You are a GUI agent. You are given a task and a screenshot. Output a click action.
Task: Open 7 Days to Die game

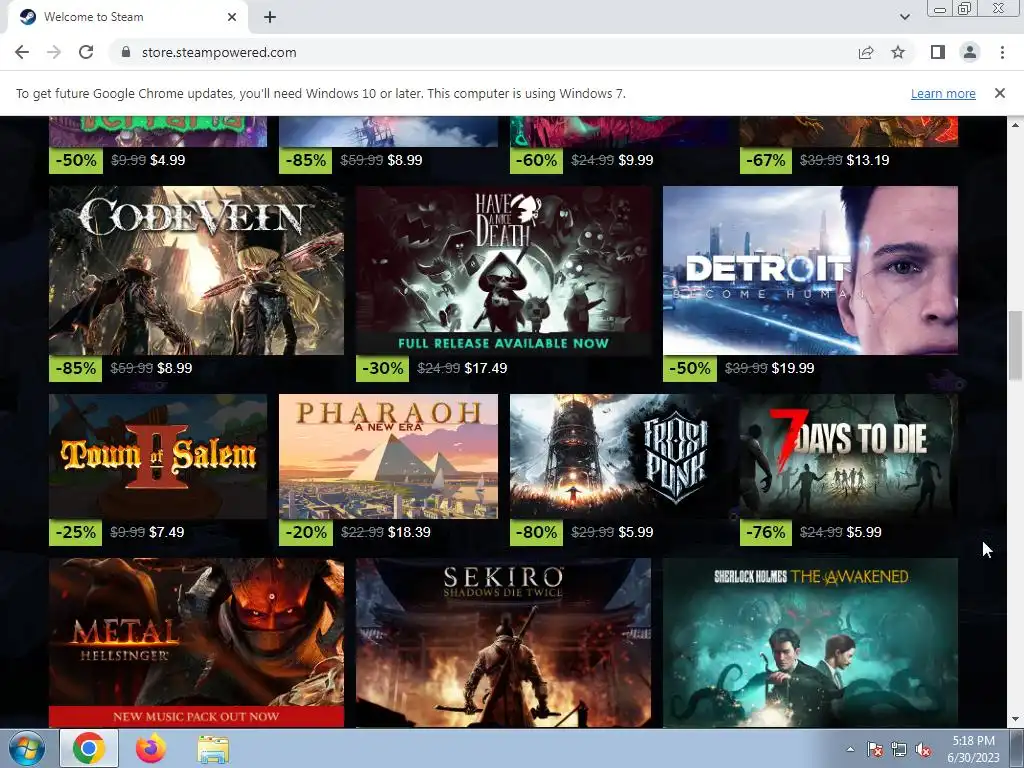pos(849,456)
